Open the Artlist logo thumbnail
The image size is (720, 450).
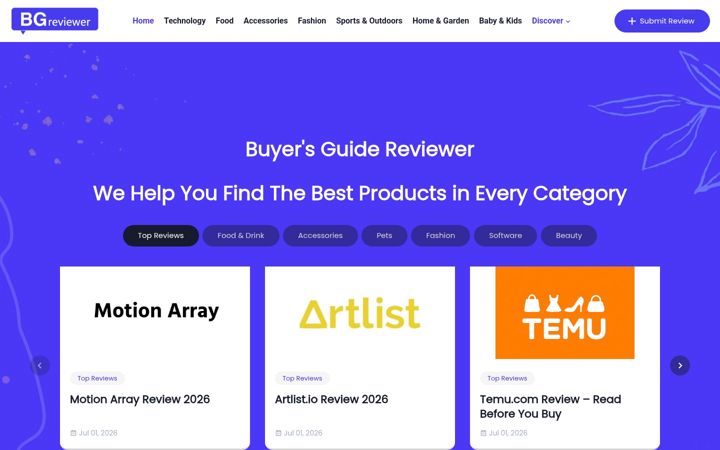(360, 312)
